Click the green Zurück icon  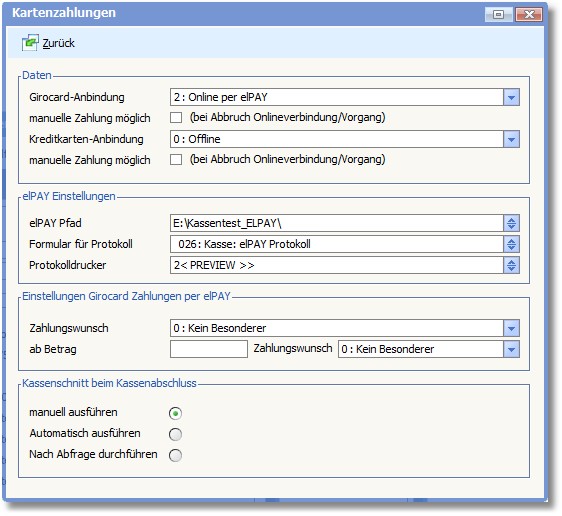[30, 43]
